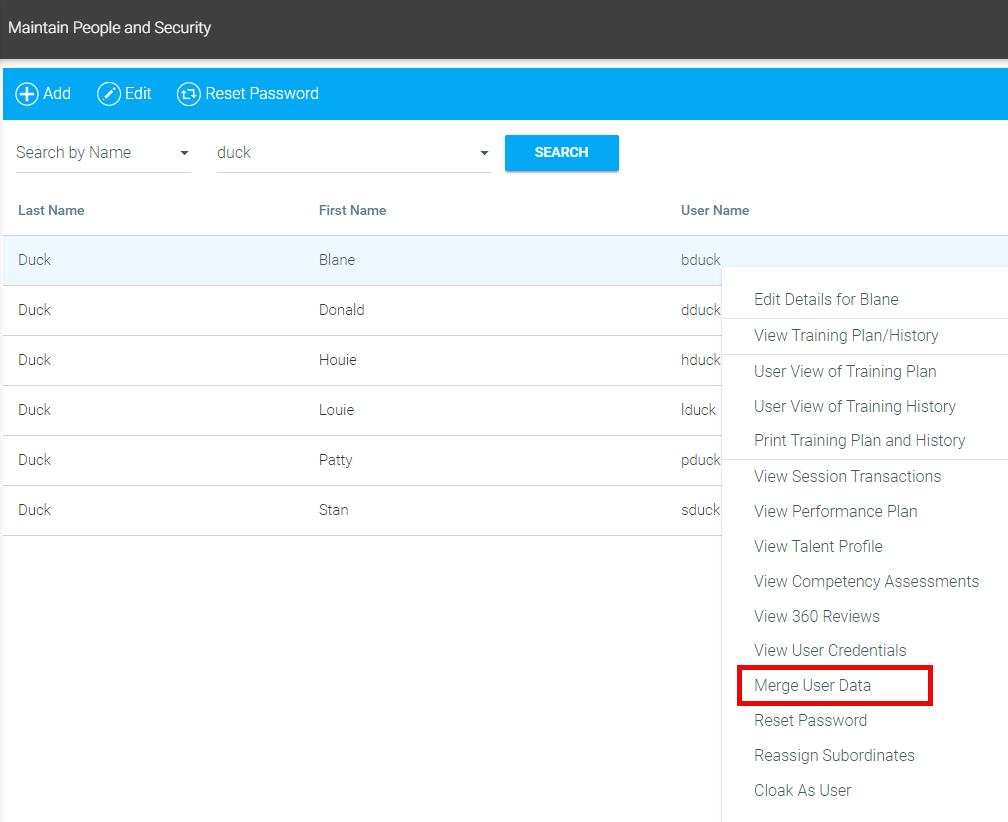
Task: Choose View Talent Profile from menu
Action: (x=818, y=546)
